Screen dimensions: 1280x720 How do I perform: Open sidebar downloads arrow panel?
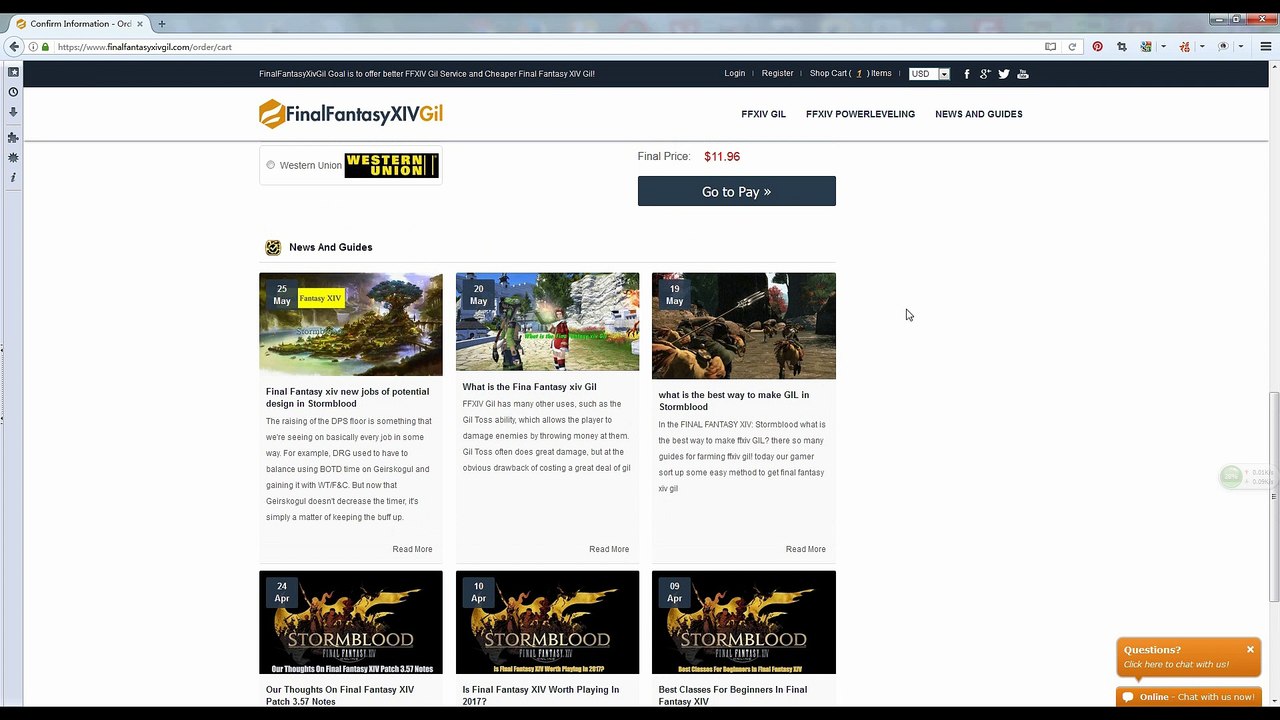point(13,112)
